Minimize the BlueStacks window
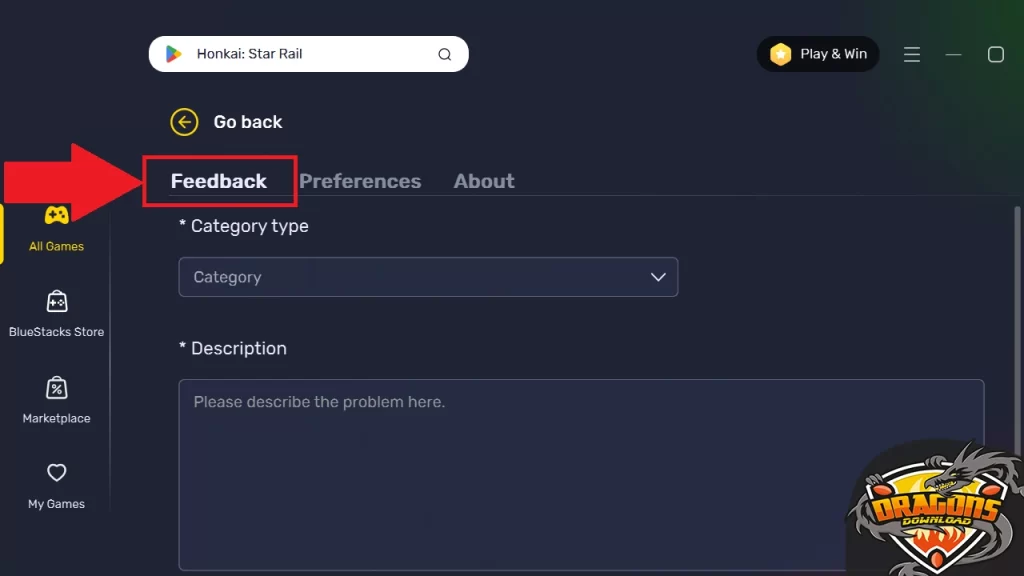This screenshot has width=1024, height=576. tap(953, 54)
